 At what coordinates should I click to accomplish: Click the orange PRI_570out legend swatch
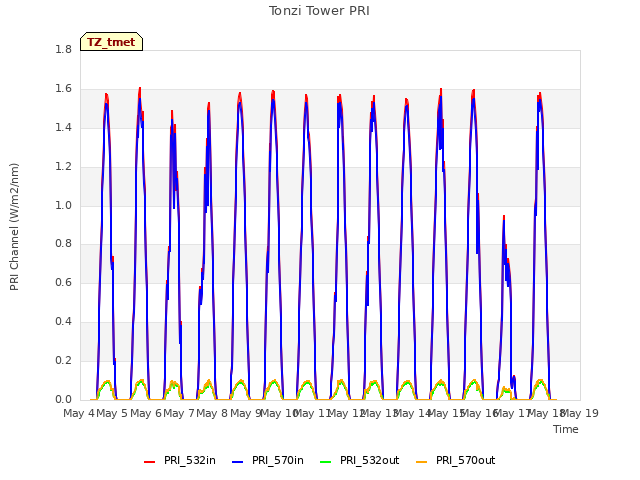click(422, 462)
